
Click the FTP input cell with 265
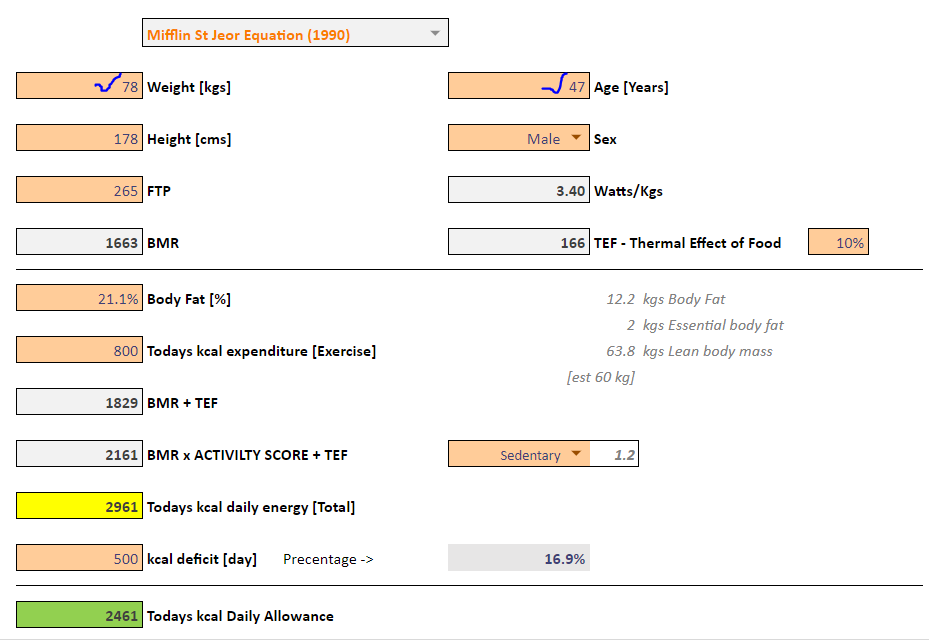79,191
